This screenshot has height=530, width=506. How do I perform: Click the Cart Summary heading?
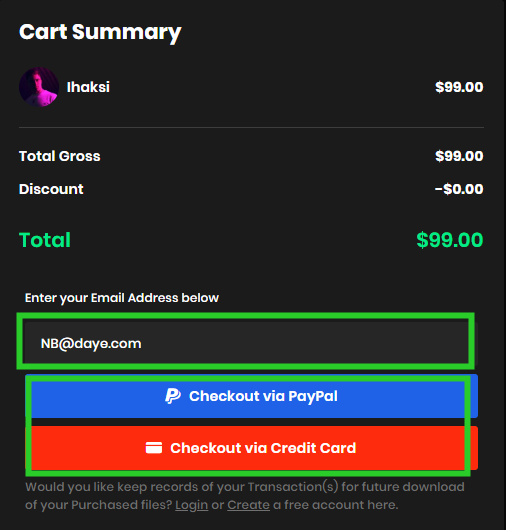100,32
